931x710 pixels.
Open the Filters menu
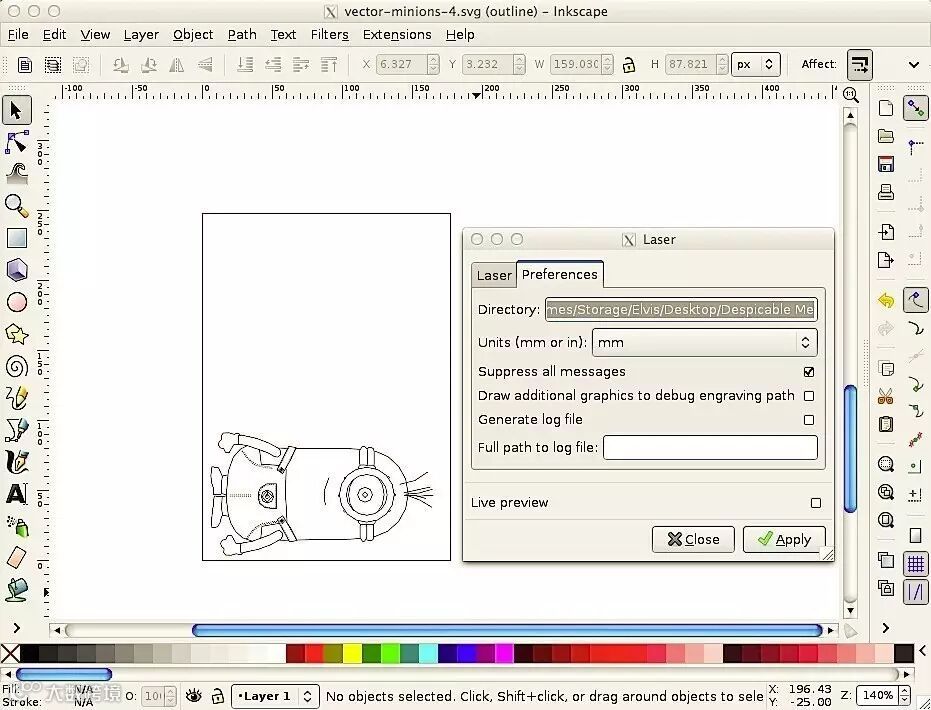click(330, 34)
